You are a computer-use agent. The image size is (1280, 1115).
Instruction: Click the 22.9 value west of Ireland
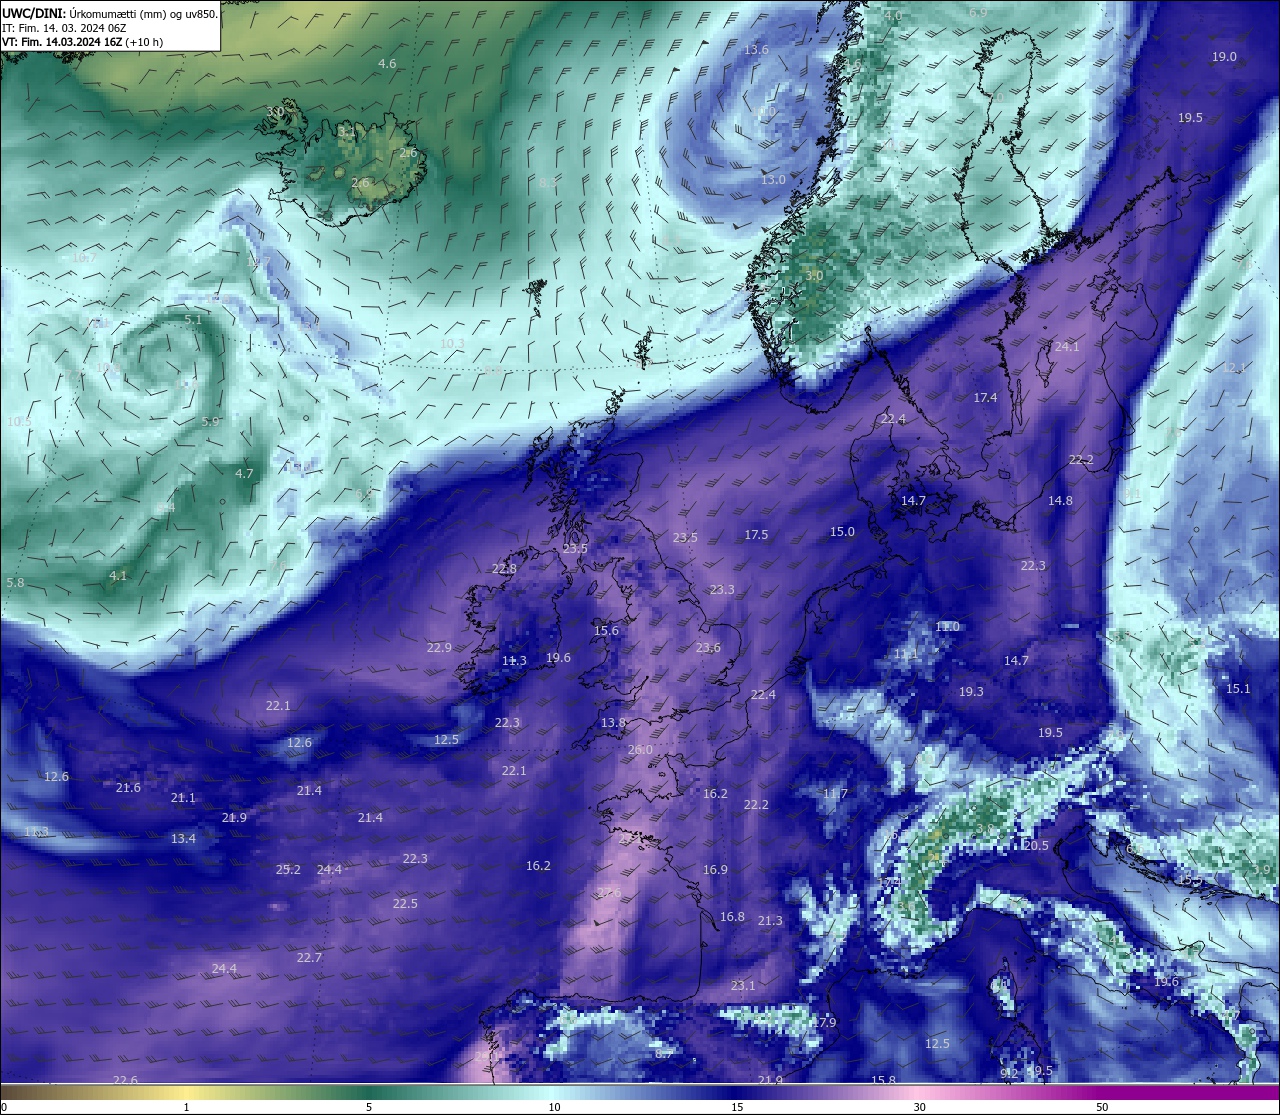click(439, 647)
